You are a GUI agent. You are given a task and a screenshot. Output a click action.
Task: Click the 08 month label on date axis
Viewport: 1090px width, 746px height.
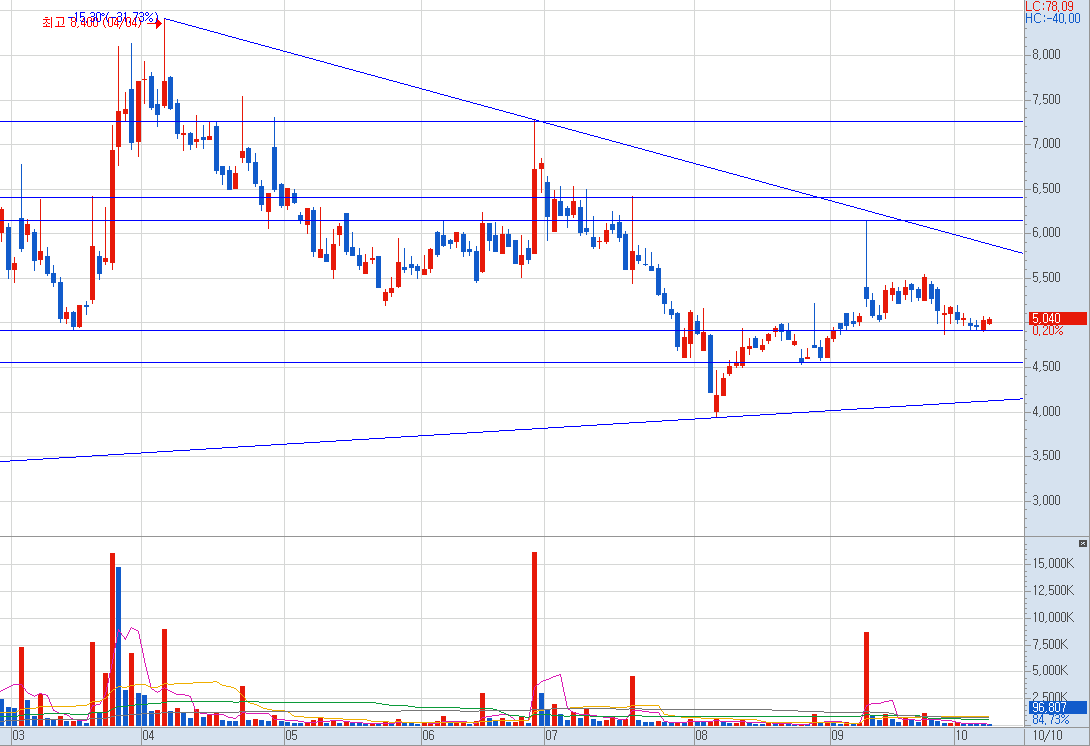coord(701,736)
